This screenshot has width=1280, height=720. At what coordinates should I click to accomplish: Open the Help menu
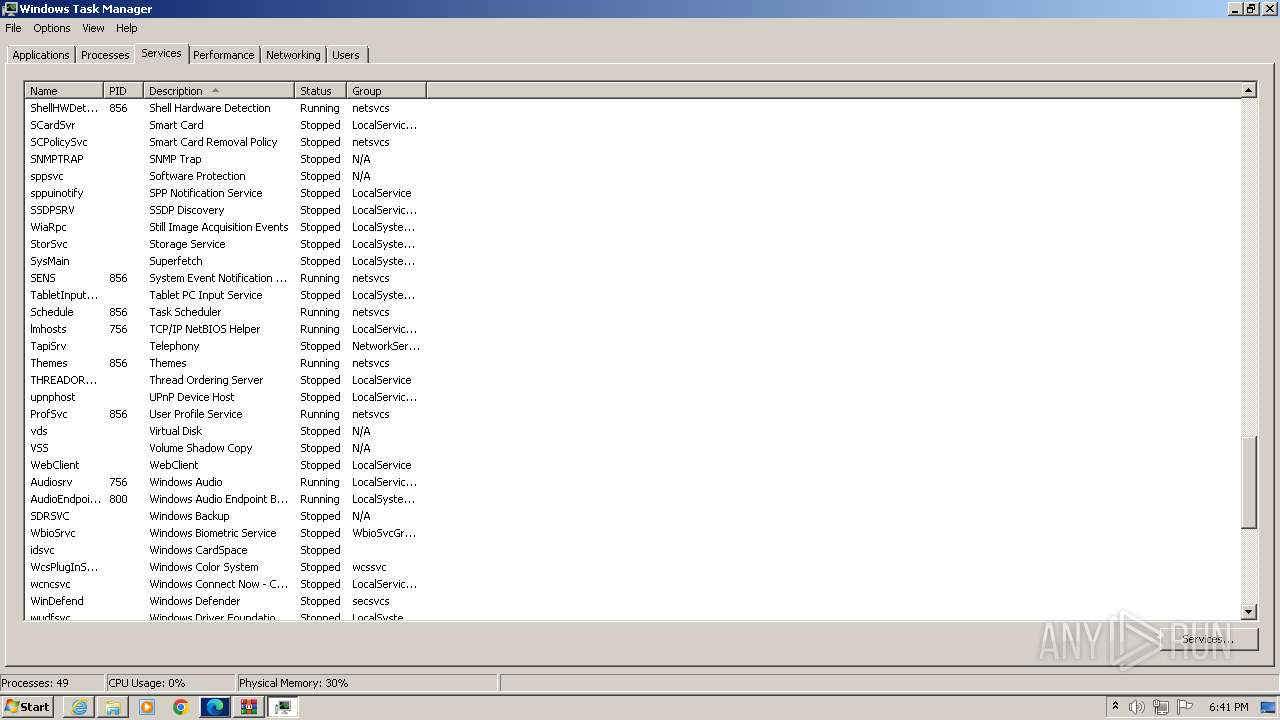[126, 28]
